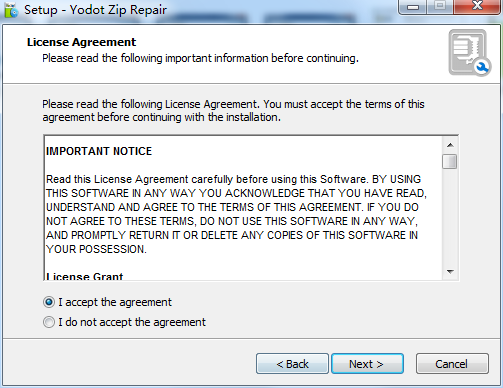Viewport: 503px width, 388px height.
Task: Click the License Grant heading in text box
Action: point(85,276)
